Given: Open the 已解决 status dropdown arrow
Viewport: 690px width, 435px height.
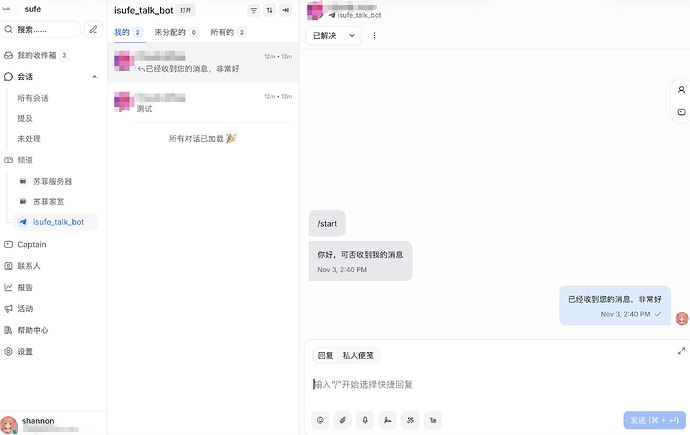Looking at the screenshot, I should [352, 36].
